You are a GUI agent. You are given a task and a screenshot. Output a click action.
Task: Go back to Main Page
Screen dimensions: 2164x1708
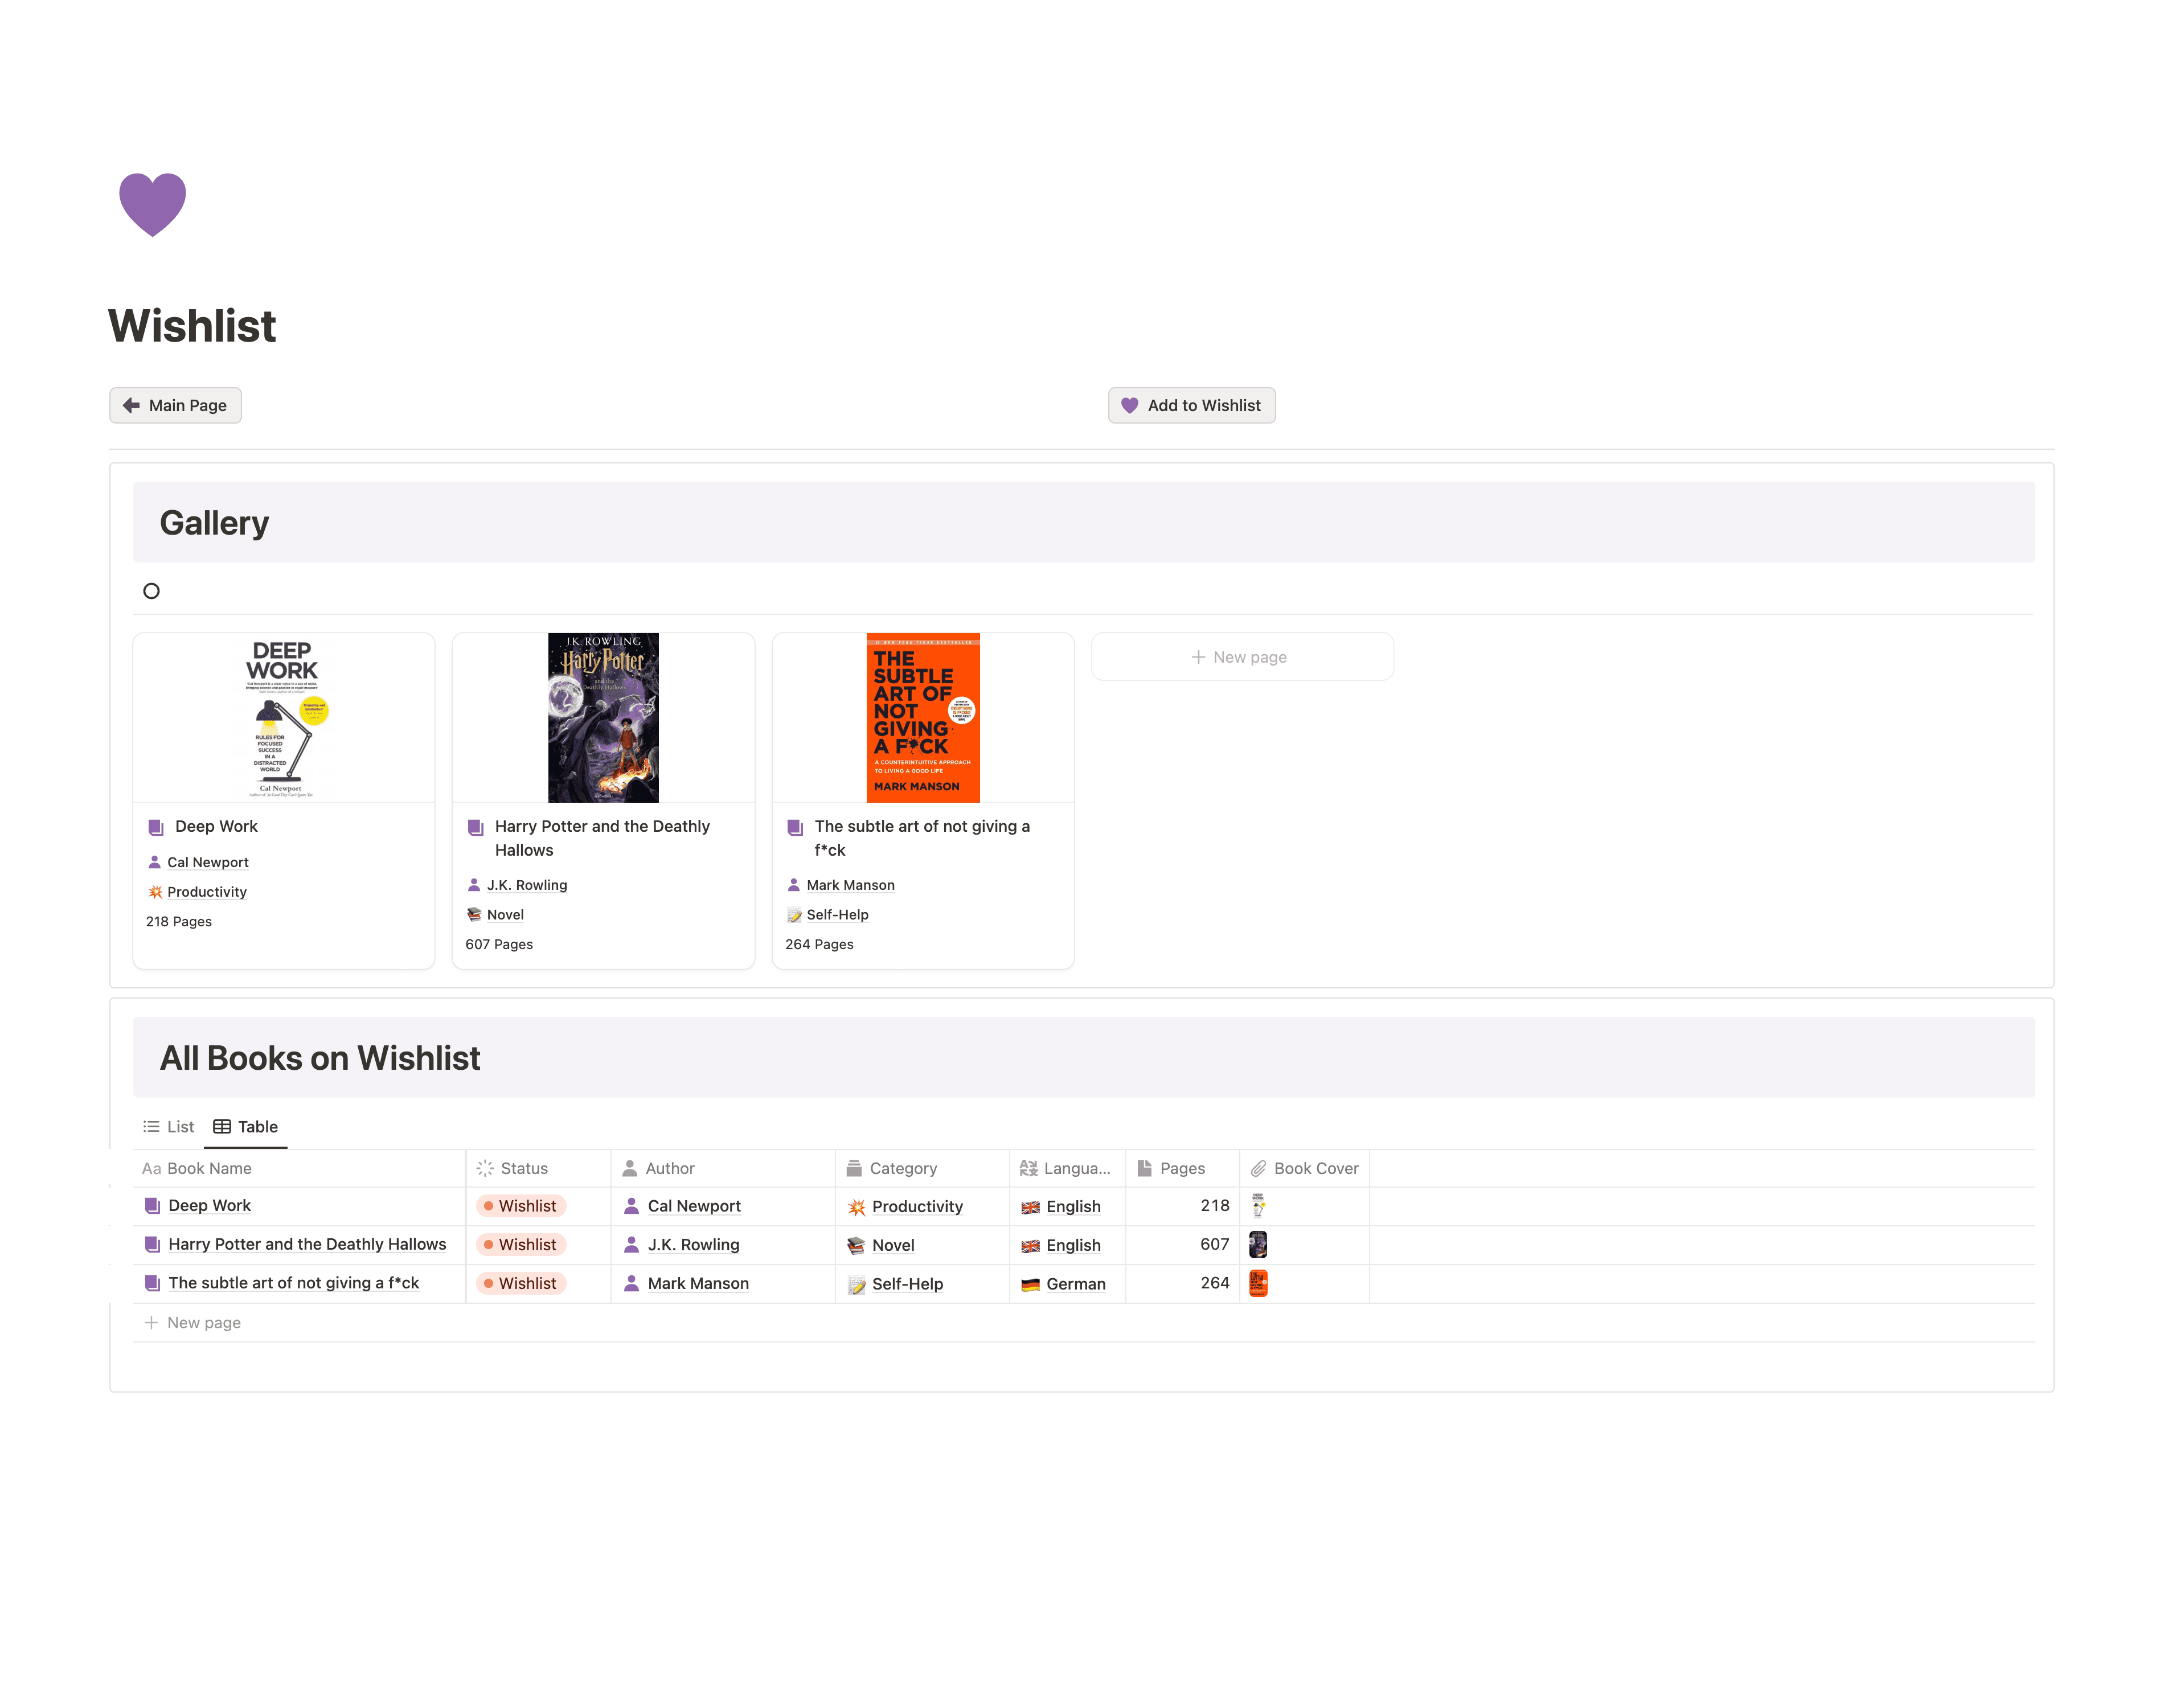tap(175, 405)
